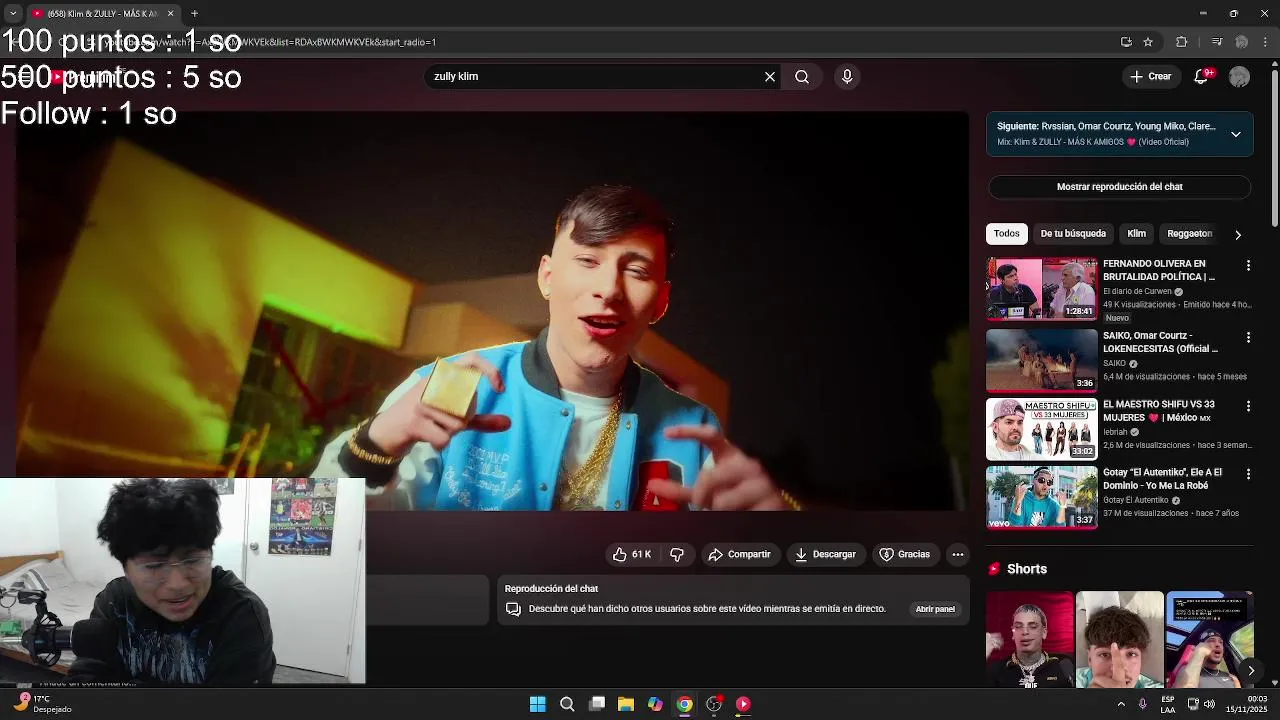1280x720 pixels.
Task: Open El diario de Carwen channel name
Action: (x=1137, y=291)
